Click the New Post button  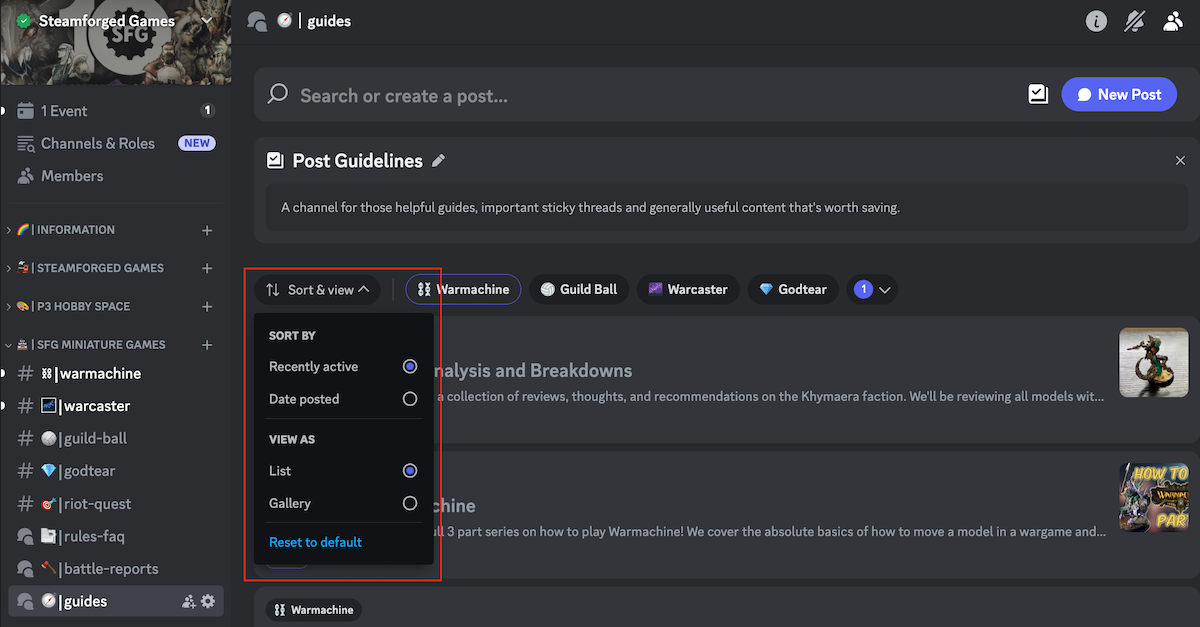tap(1119, 94)
